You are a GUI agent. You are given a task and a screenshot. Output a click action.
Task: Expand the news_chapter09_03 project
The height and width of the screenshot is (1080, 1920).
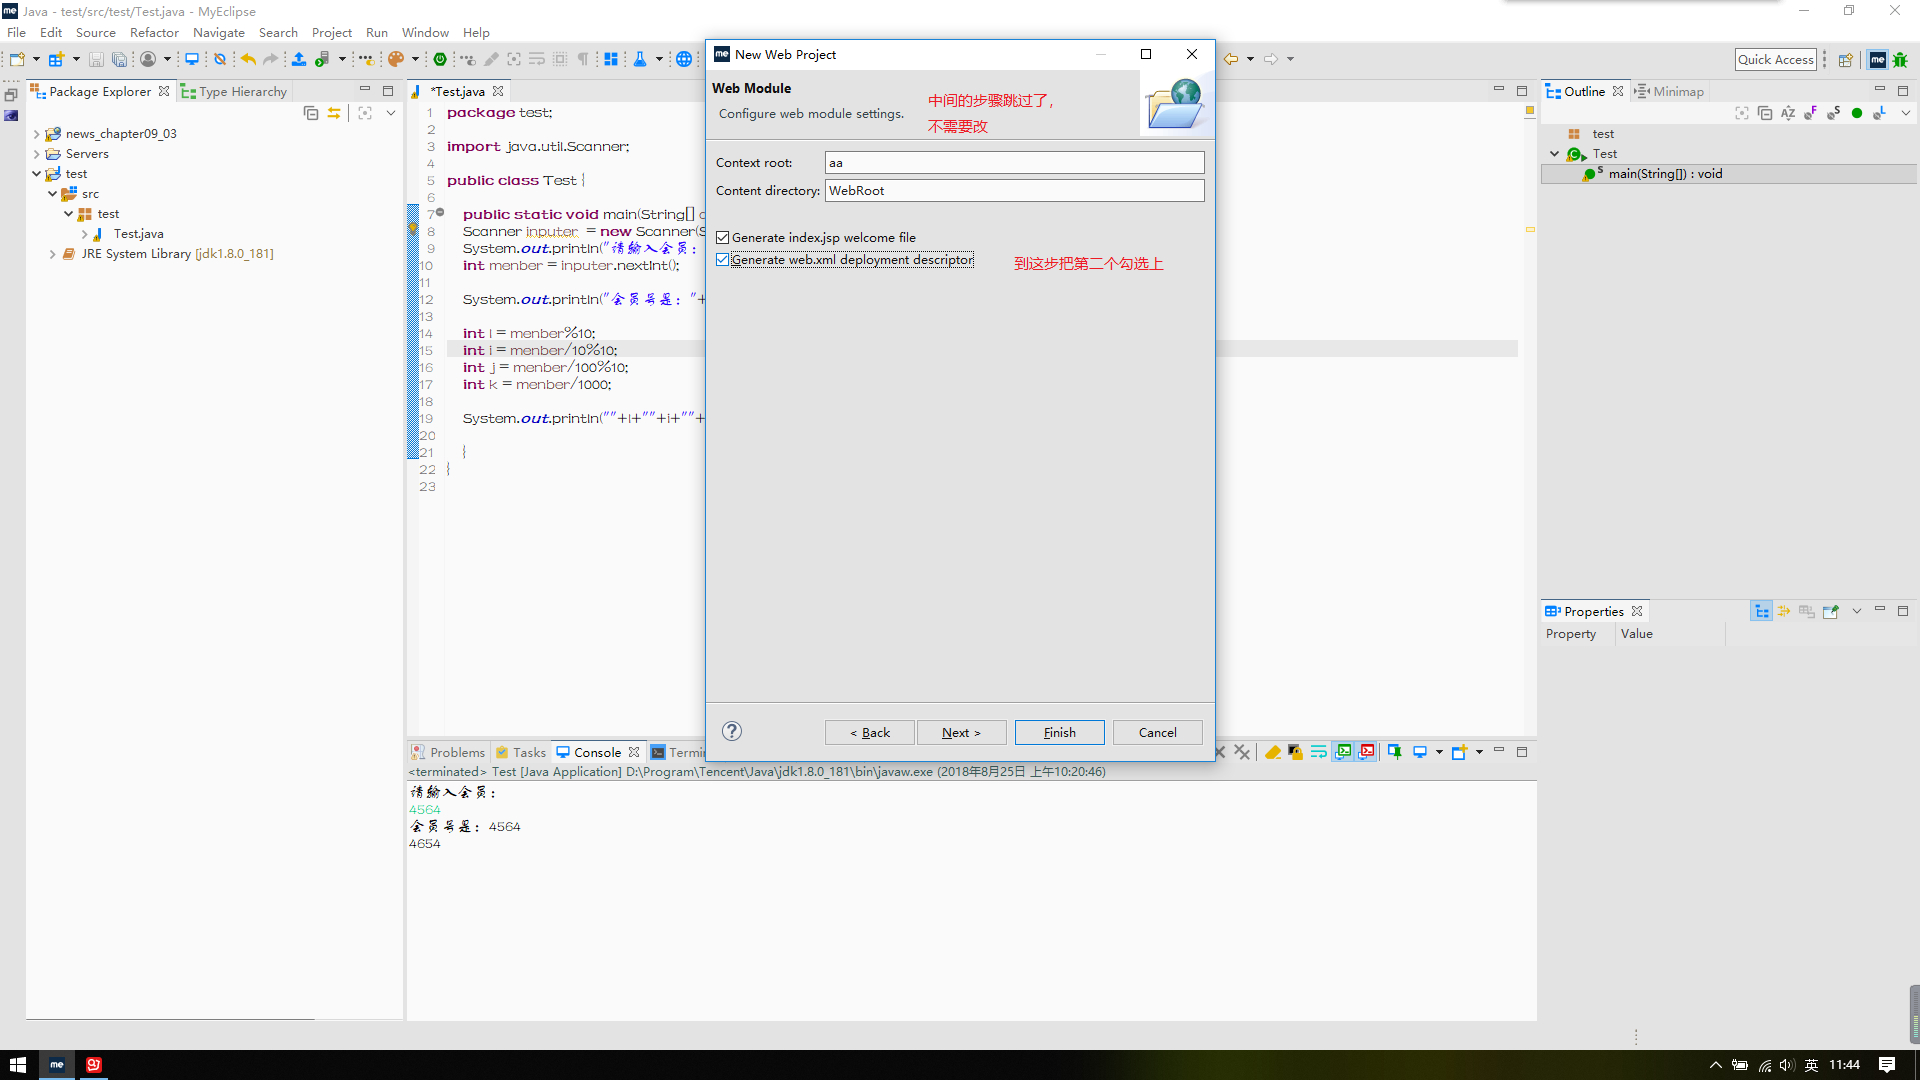(37, 134)
